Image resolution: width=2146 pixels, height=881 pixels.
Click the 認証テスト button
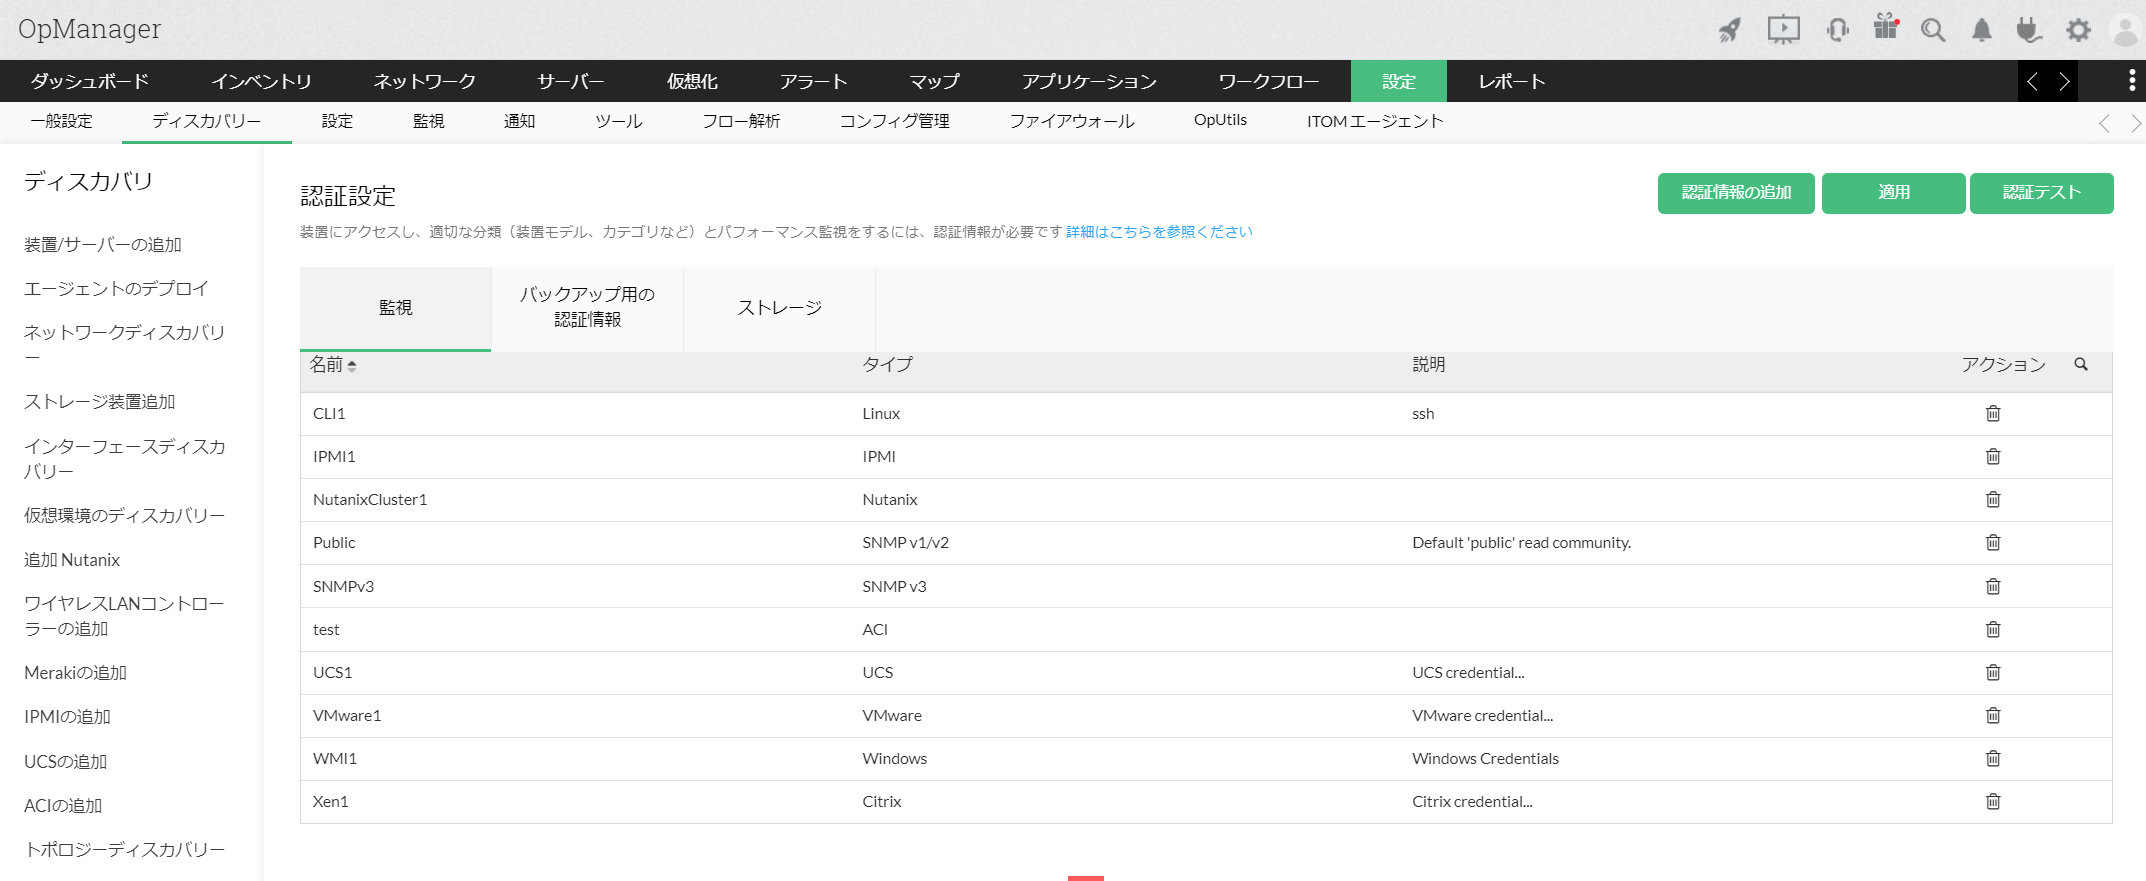2042,193
